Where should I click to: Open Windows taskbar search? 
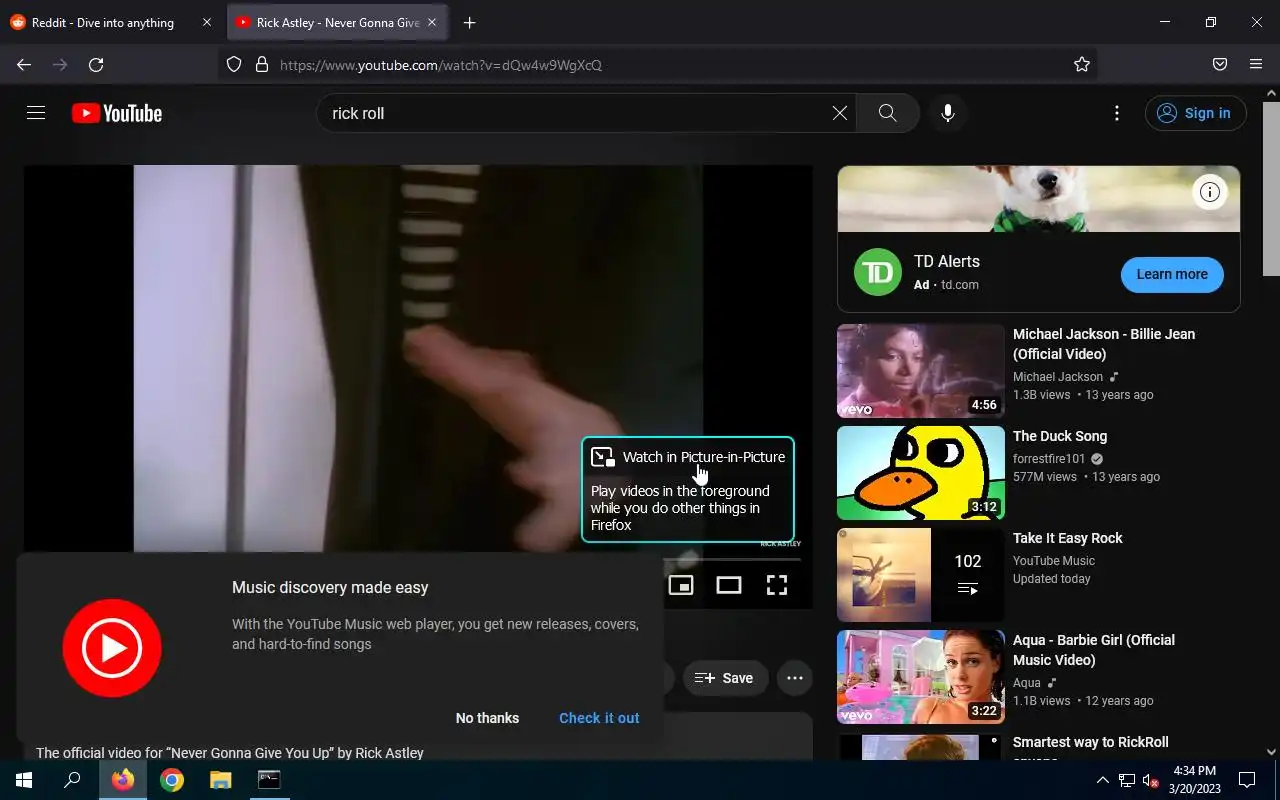click(72, 780)
